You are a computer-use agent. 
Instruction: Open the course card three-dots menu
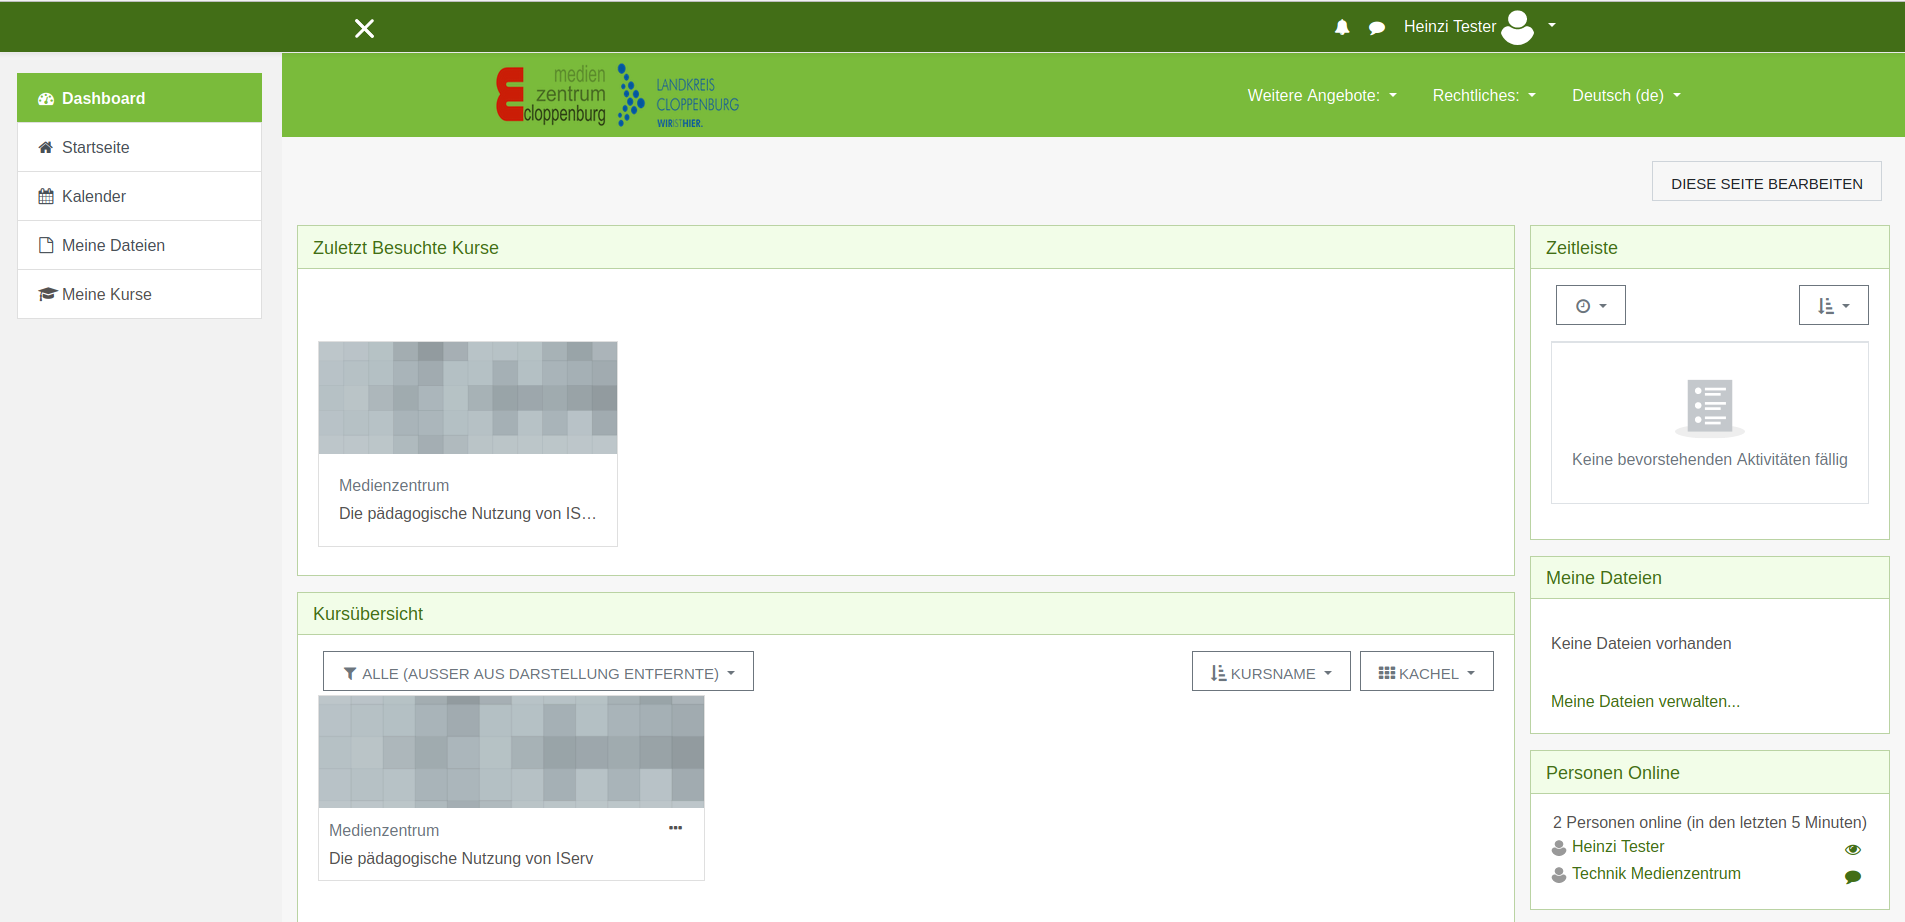pos(676,828)
